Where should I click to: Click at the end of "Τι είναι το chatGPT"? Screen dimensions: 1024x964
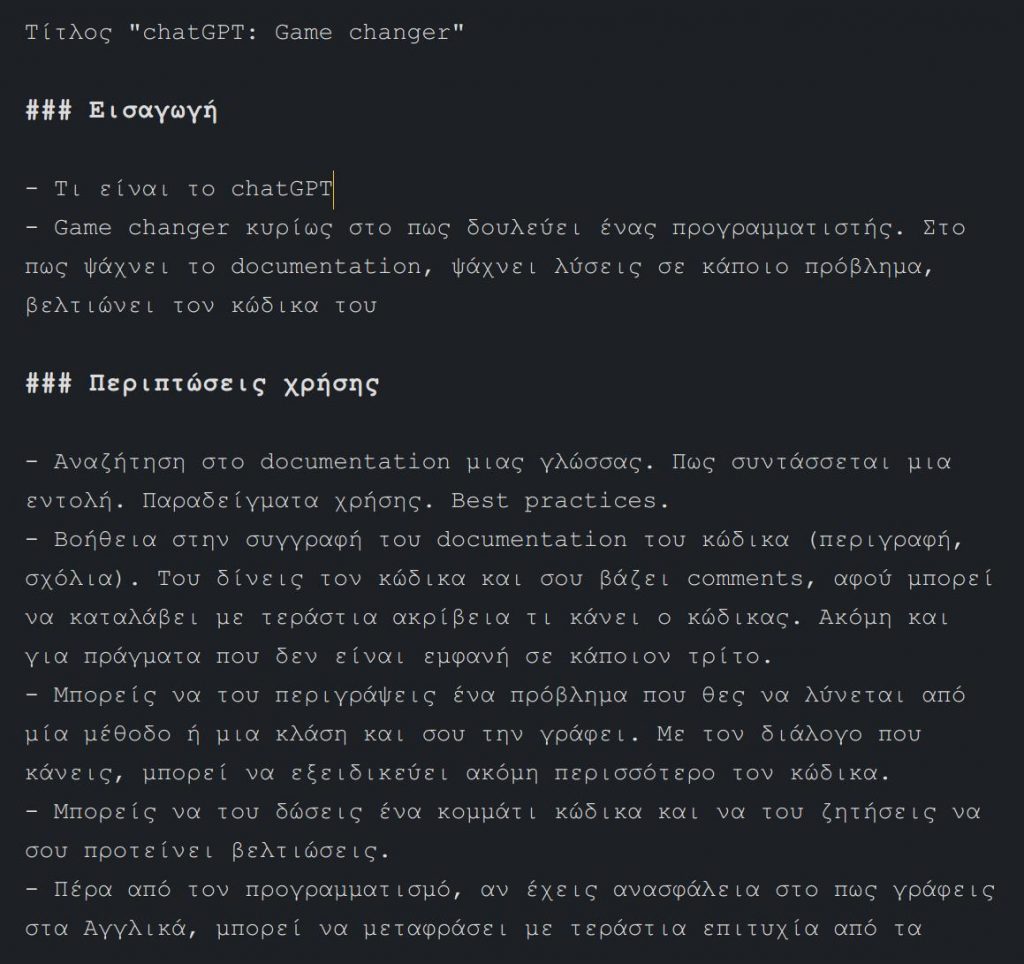coord(333,189)
